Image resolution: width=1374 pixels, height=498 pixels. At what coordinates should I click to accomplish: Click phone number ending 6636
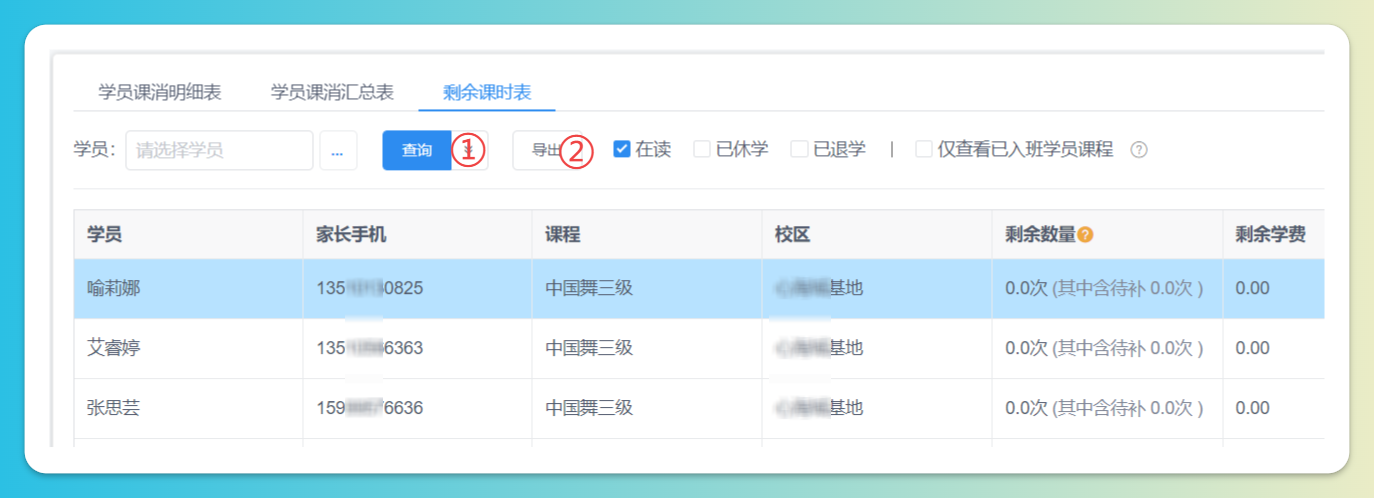[x=370, y=408]
